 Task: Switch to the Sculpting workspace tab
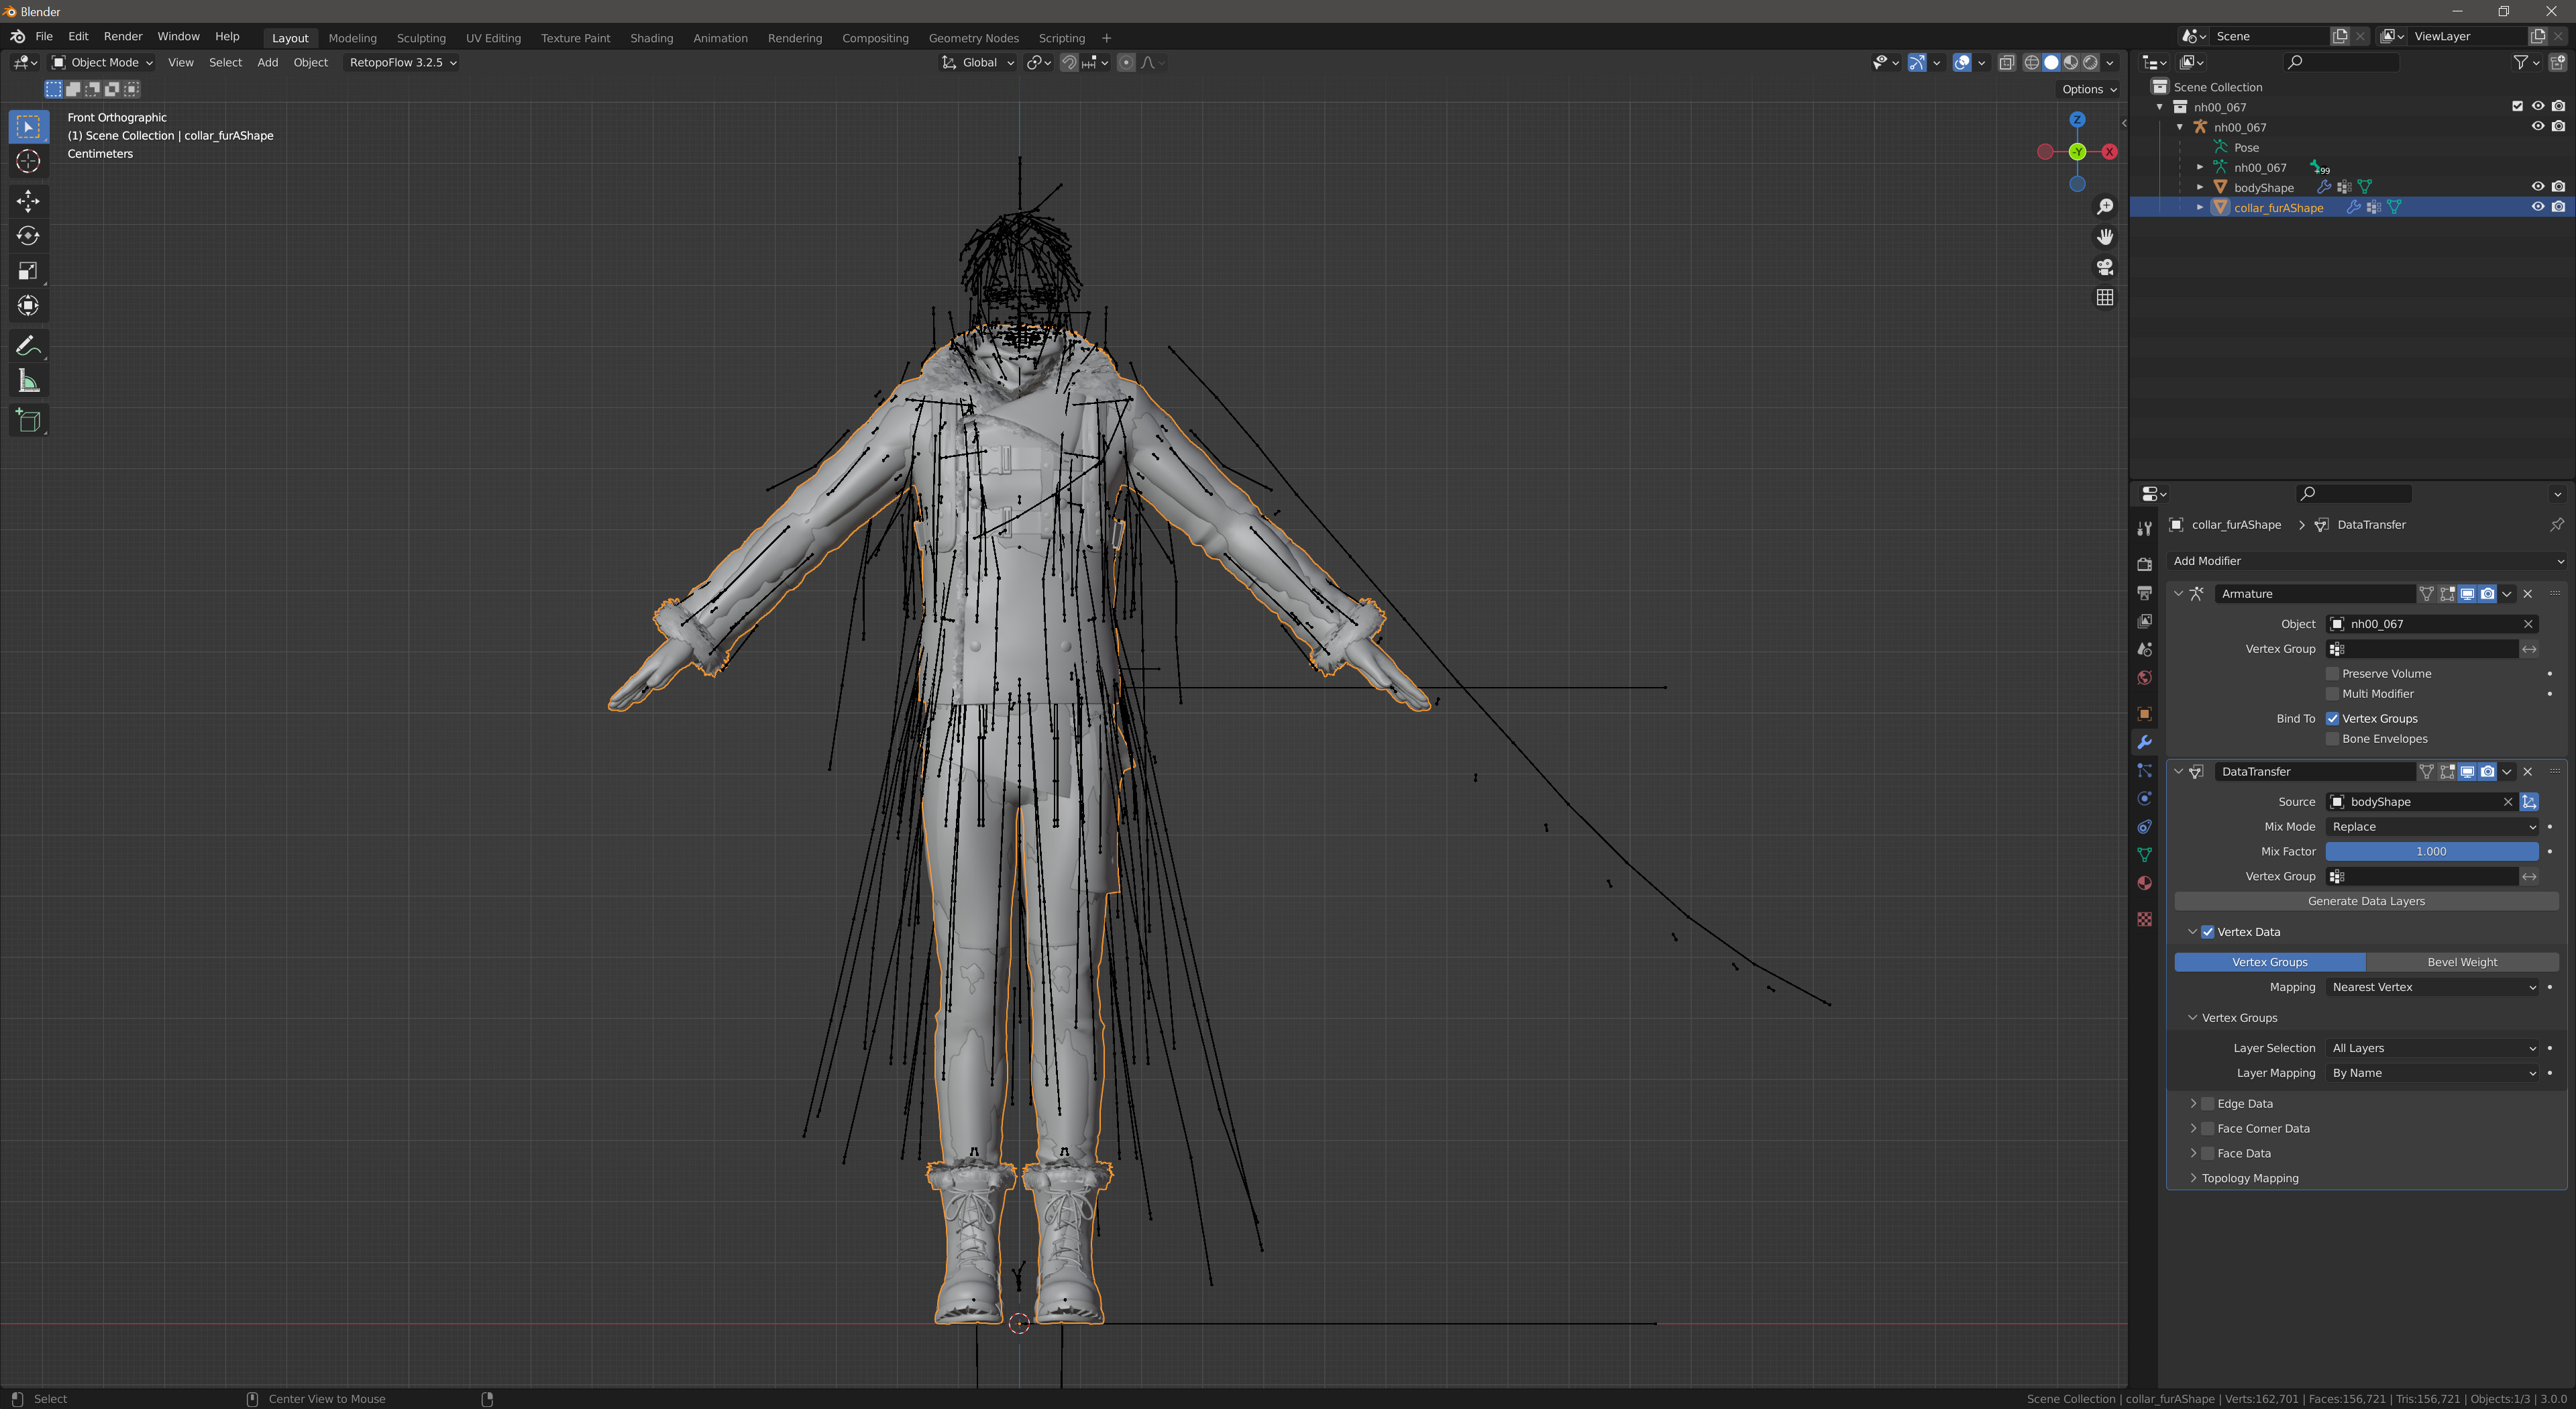[x=421, y=38]
